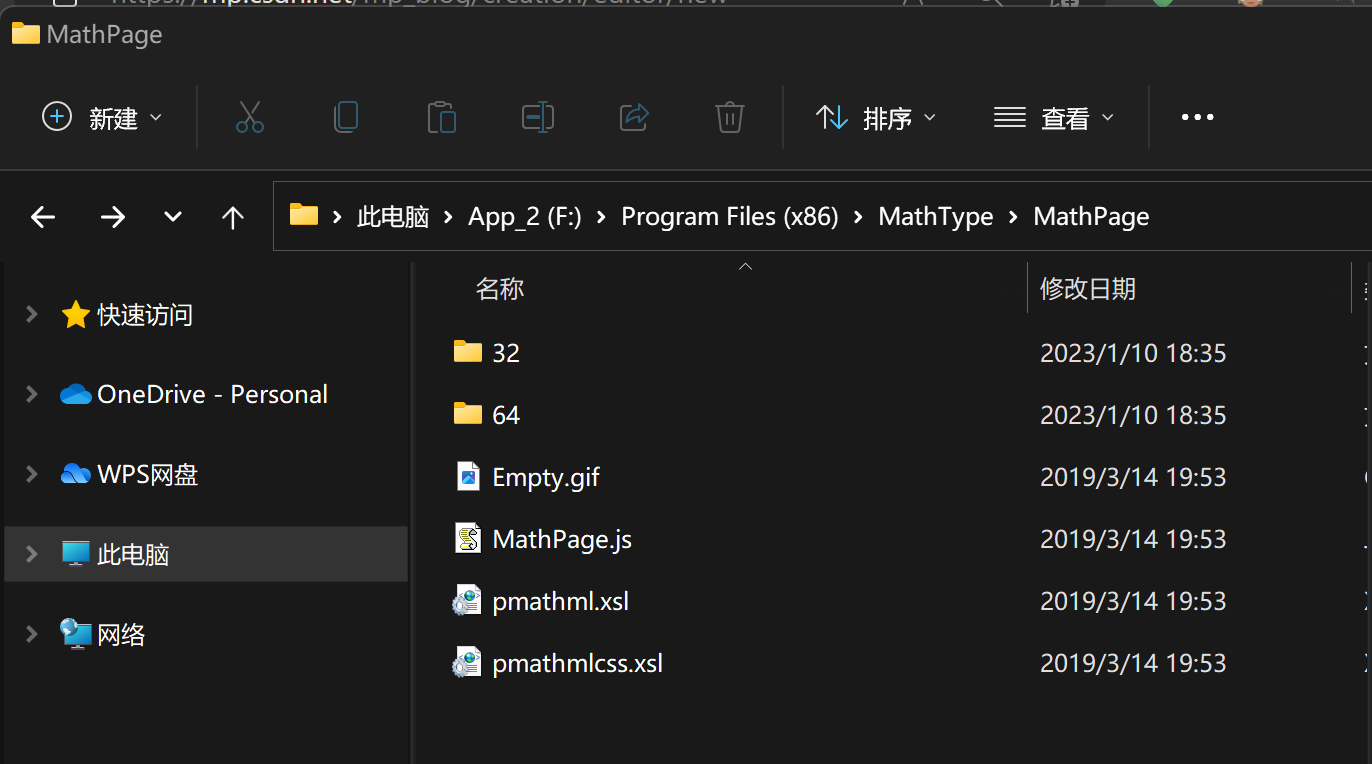Viewport: 1372px width, 764px height.
Task: Open the three-dot More options menu
Action: click(x=1197, y=117)
